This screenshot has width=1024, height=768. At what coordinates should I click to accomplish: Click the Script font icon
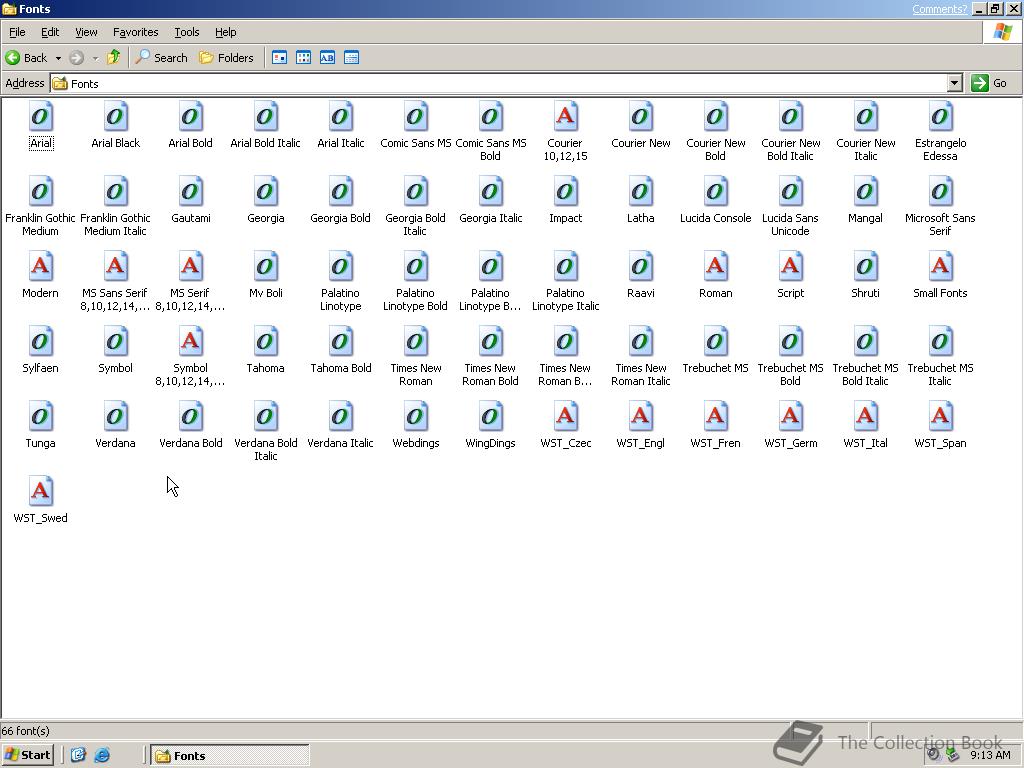(x=790, y=266)
